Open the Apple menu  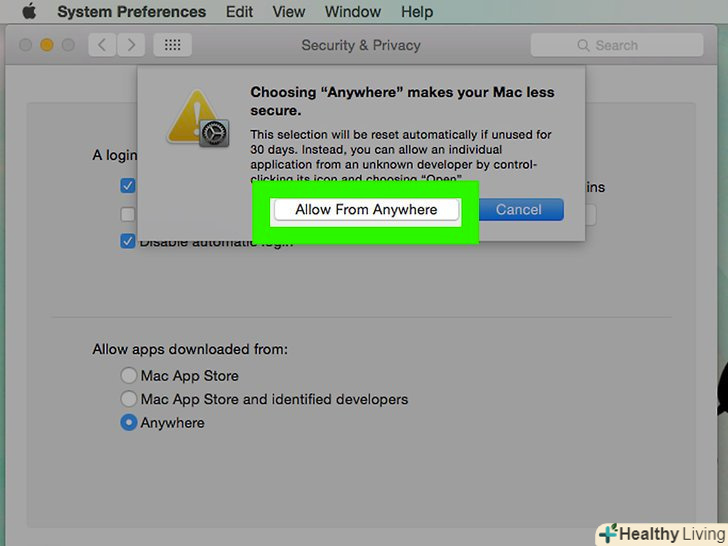[x=29, y=11]
